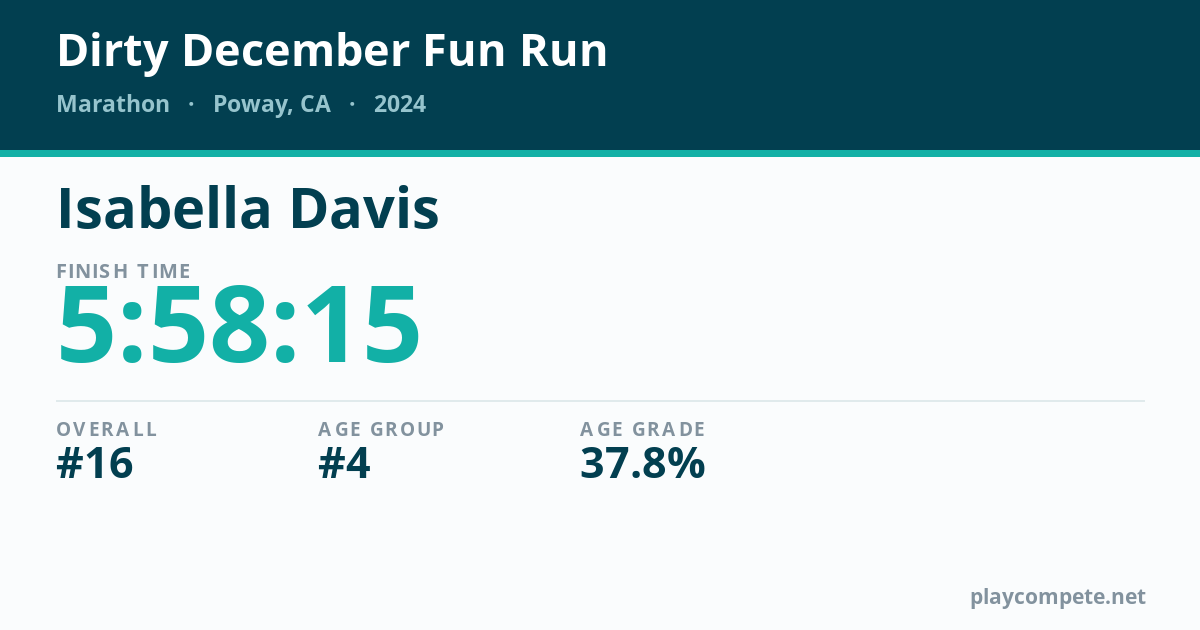Click the Poway, CA location text
This screenshot has height=630, width=1200.
point(272,105)
